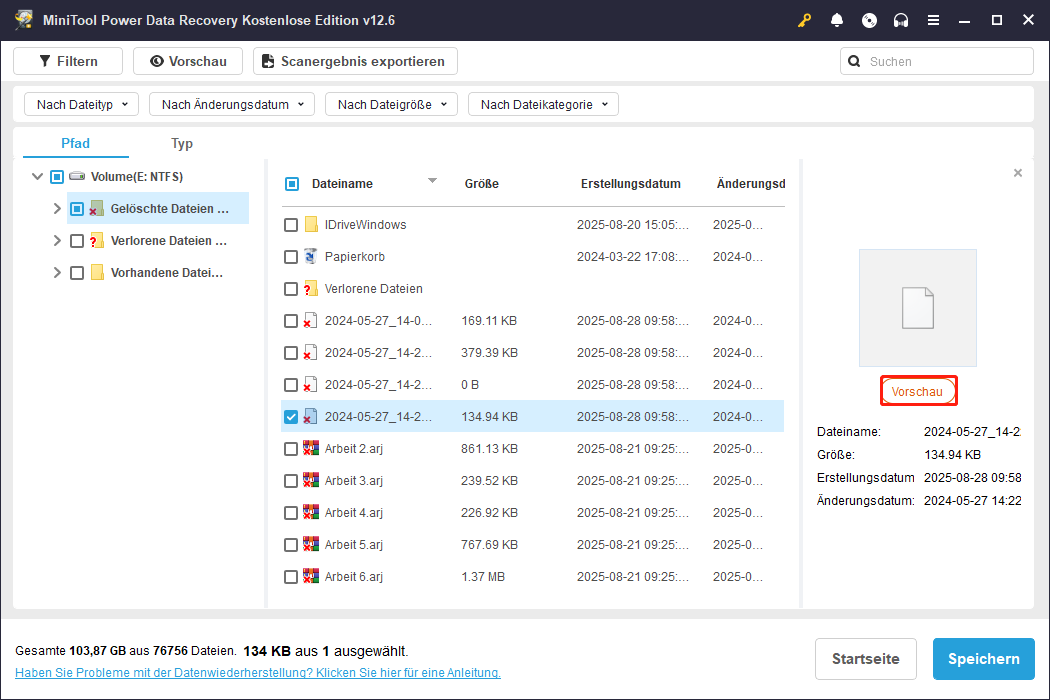This screenshot has width=1050, height=700.
Task: Check the Arbeit 2.arj checkbox
Action: (x=291, y=449)
